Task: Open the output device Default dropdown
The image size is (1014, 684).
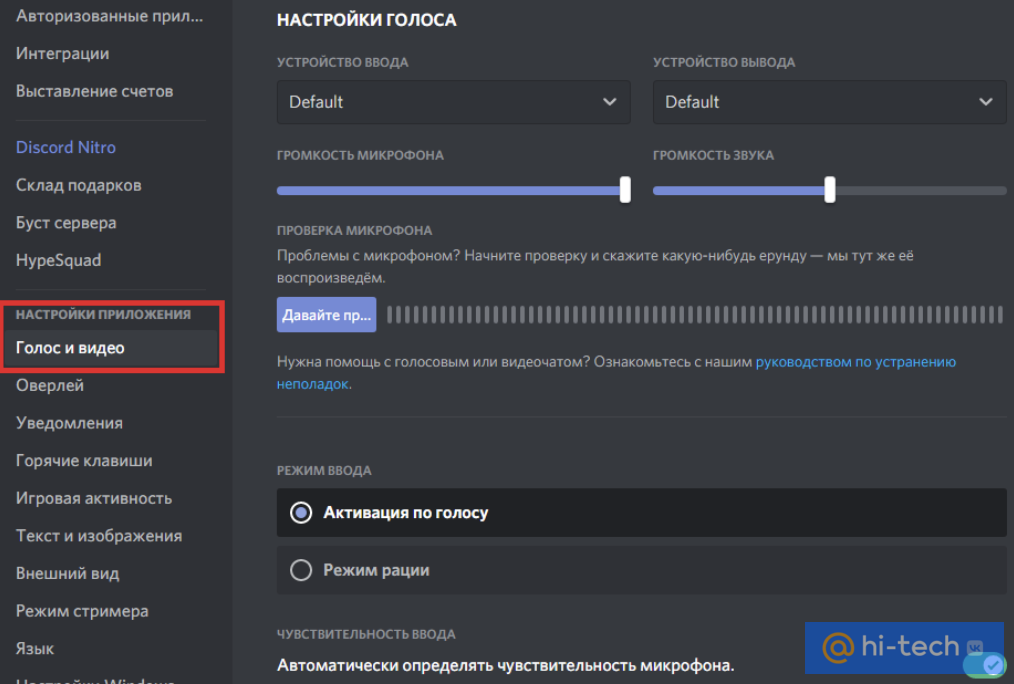Action: 830,102
